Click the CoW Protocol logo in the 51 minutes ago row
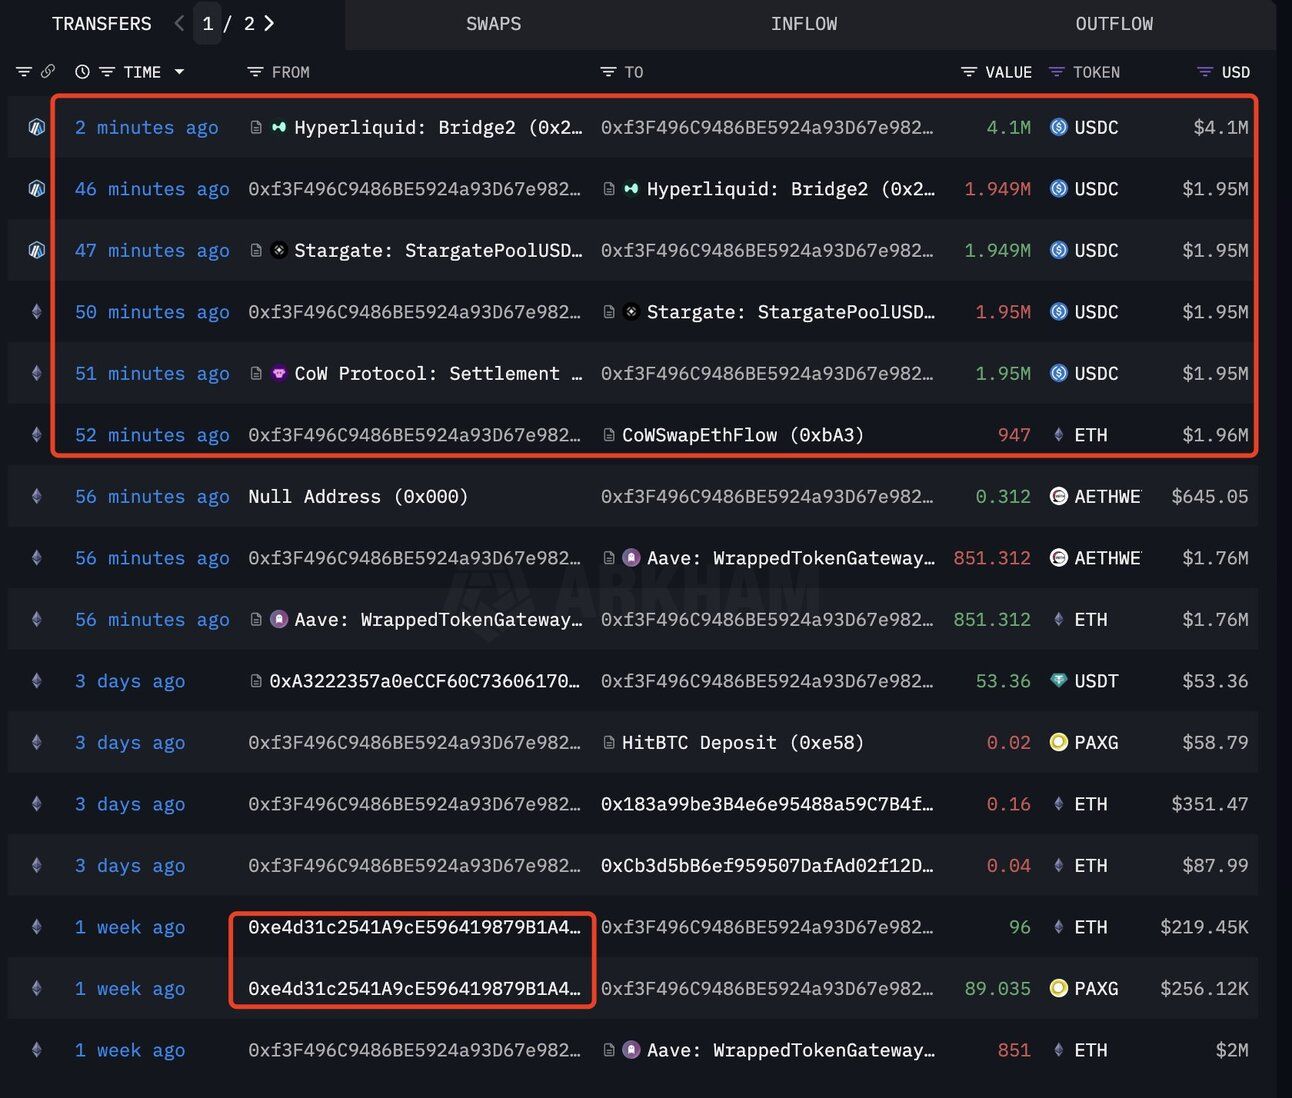 [279, 373]
